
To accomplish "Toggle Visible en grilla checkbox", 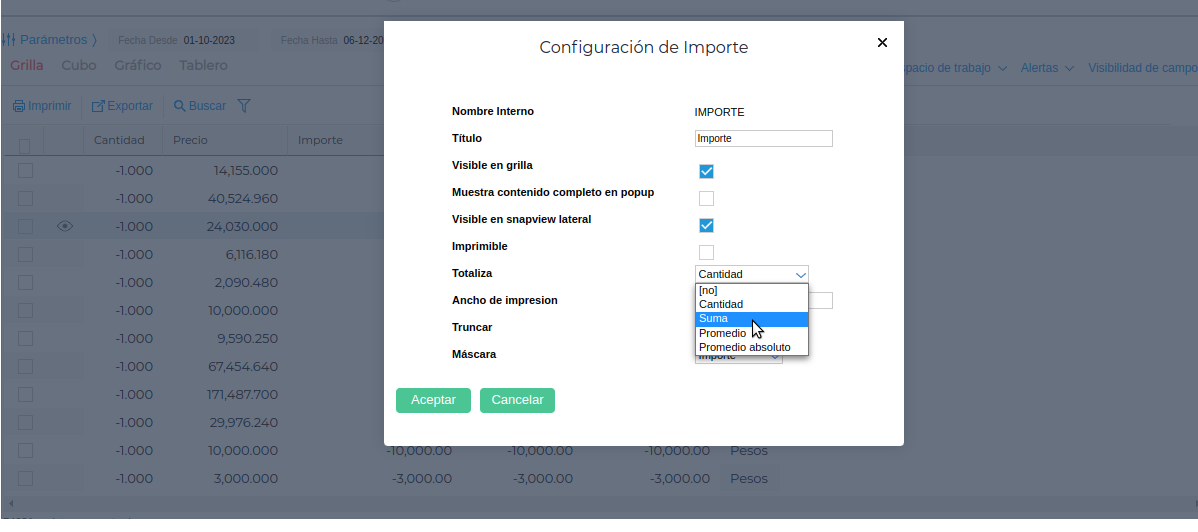I will coord(706,171).
